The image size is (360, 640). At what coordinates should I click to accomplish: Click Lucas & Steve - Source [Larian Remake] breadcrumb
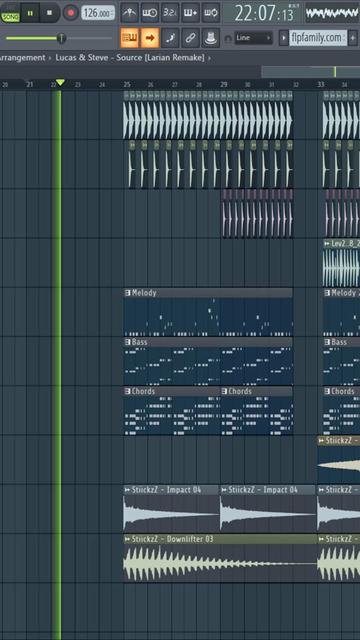coord(130,58)
